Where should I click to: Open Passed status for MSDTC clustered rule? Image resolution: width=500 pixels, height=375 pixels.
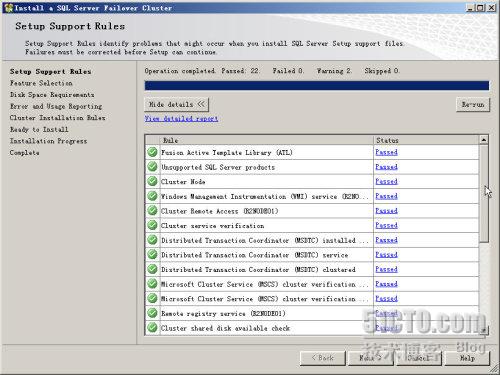pos(386,269)
